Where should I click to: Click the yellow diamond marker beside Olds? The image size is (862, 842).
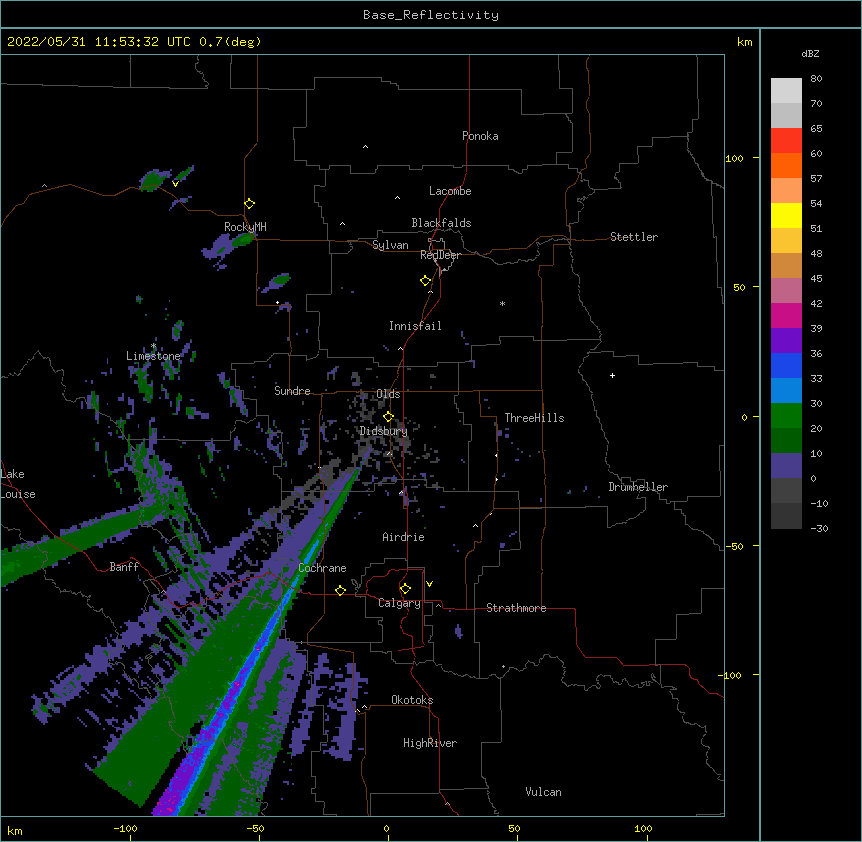click(388, 417)
